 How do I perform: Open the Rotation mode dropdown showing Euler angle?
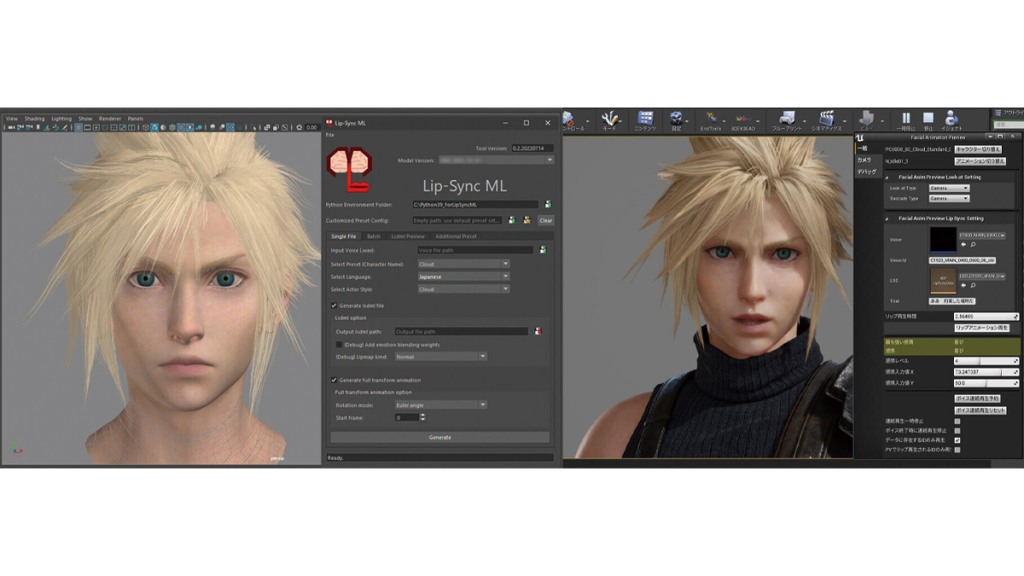click(440, 405)
